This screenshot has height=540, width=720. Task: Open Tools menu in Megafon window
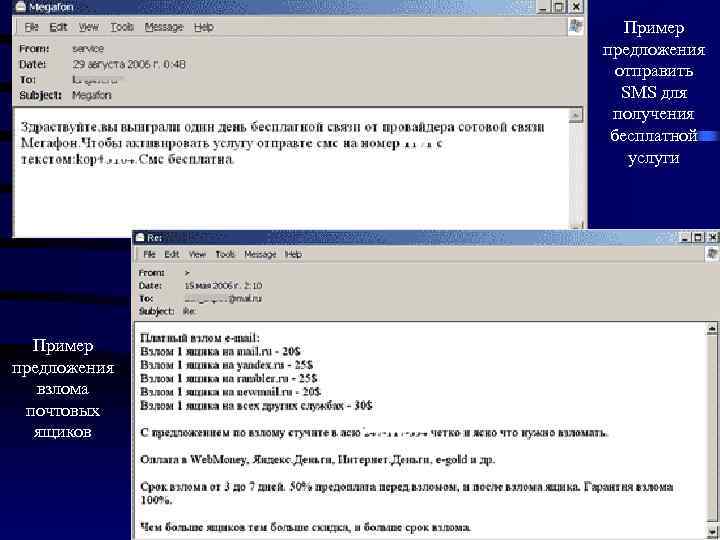(122, 27)
